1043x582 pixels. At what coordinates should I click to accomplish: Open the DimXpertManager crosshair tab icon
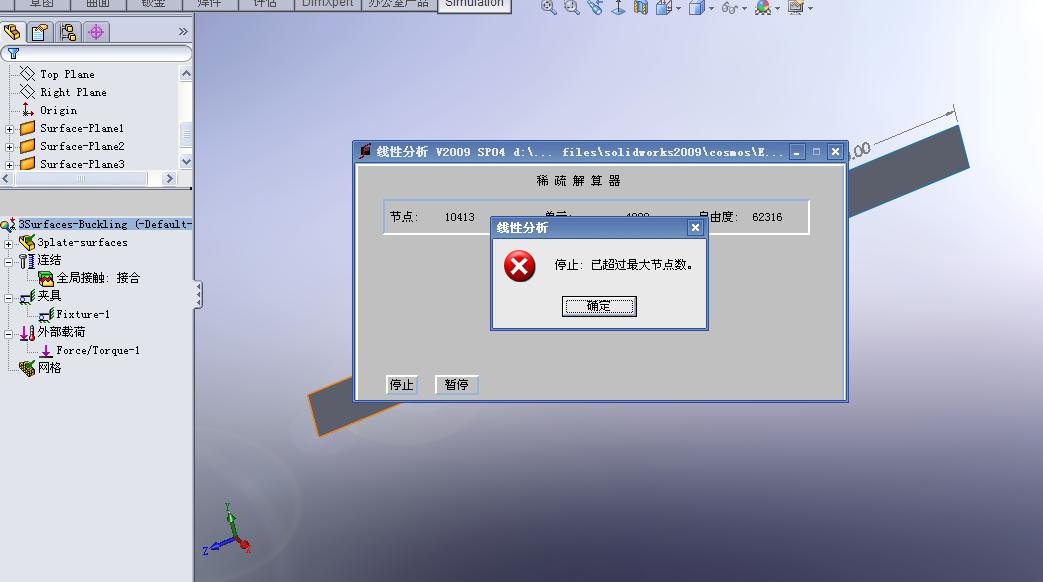pos(96,32)
